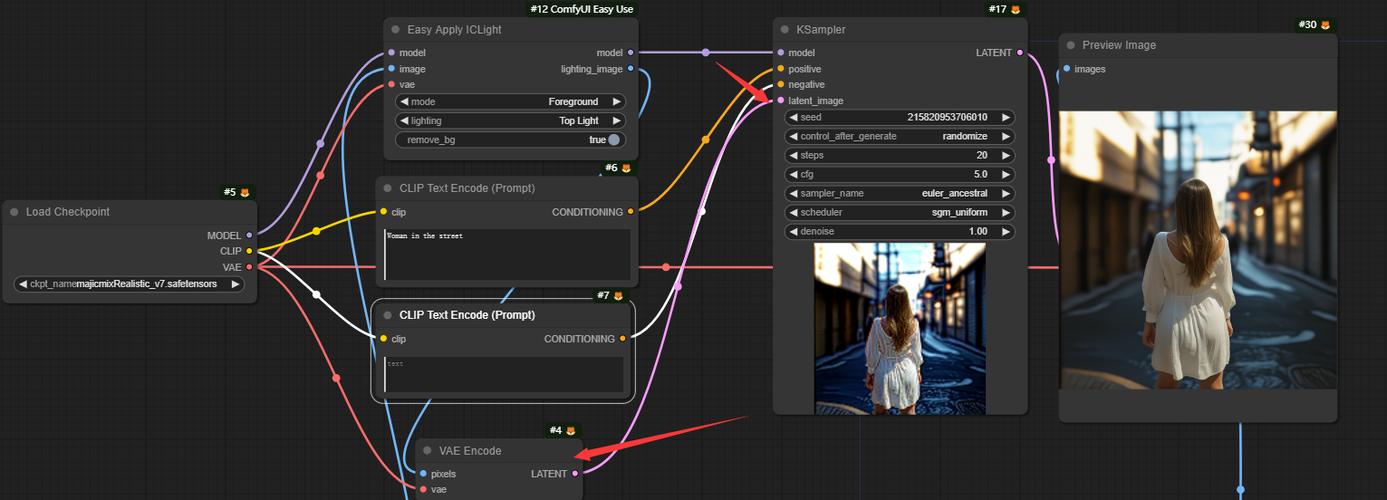Viewport: 1387px width, 500px height.
Task: Open the ckpt_name checkpoint dropdown
Action: [130, 284]
